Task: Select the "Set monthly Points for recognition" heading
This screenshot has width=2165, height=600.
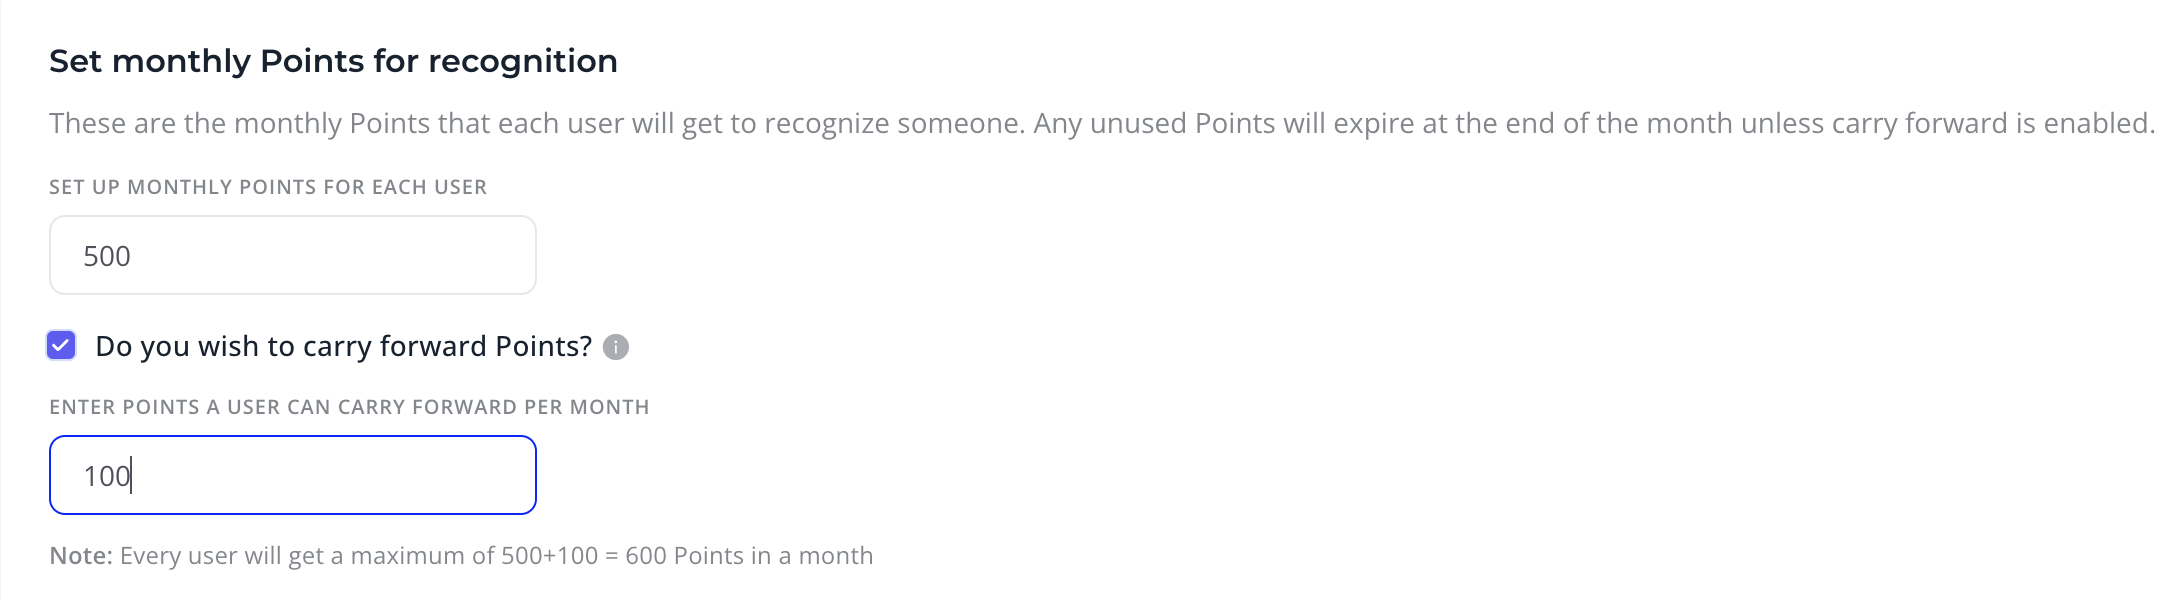Action: pyautogui.click(x=333, y=61)
